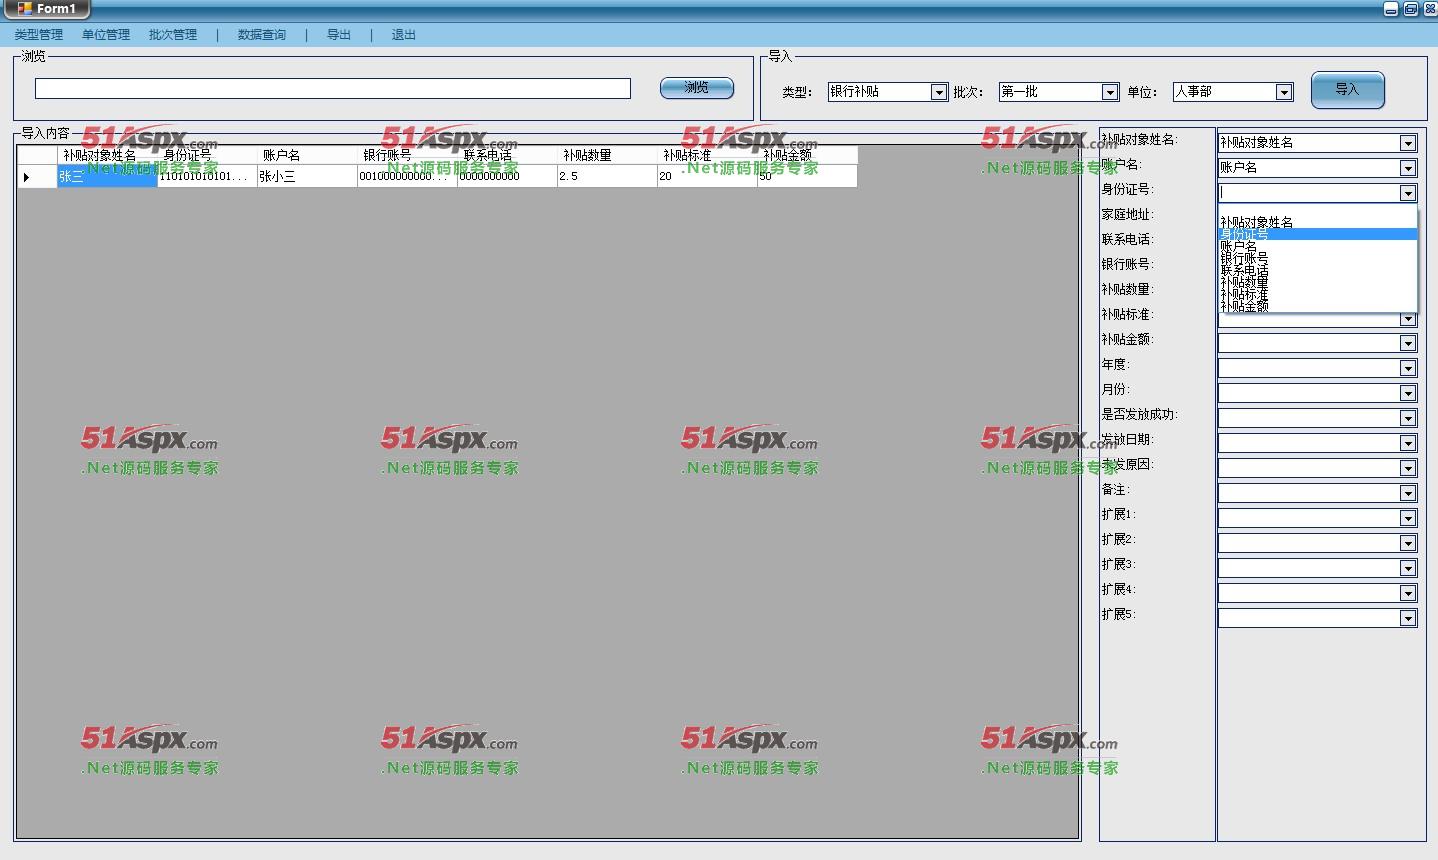This screenshot has height=860, width=1438.
Task: Open the 是否发放成功 combo box
Action: pos(1408,418)
